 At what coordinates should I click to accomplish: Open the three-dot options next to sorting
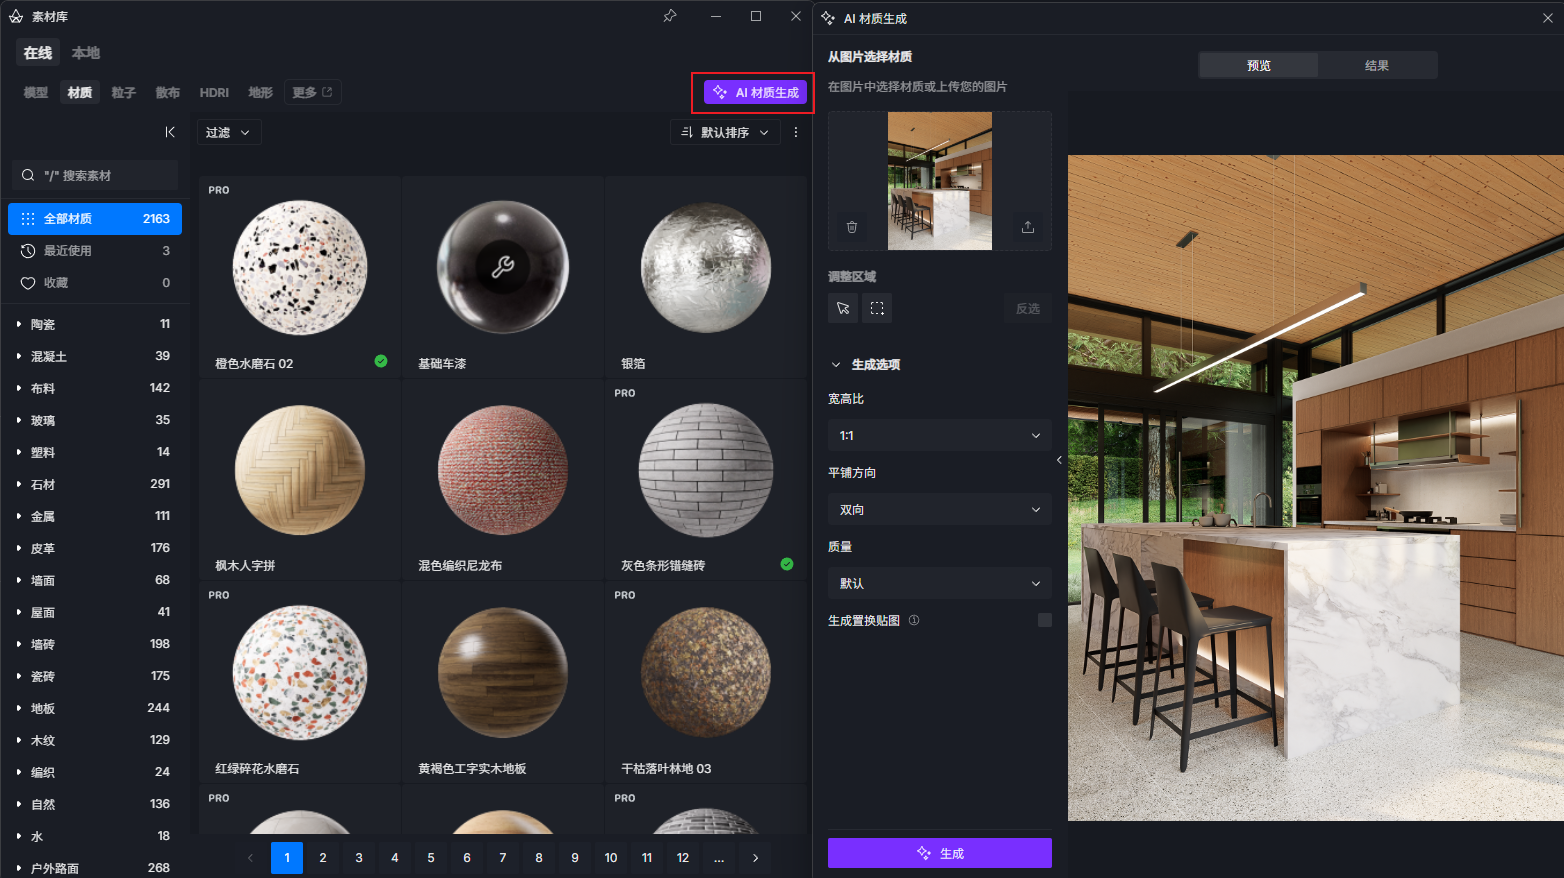(796, 132)
